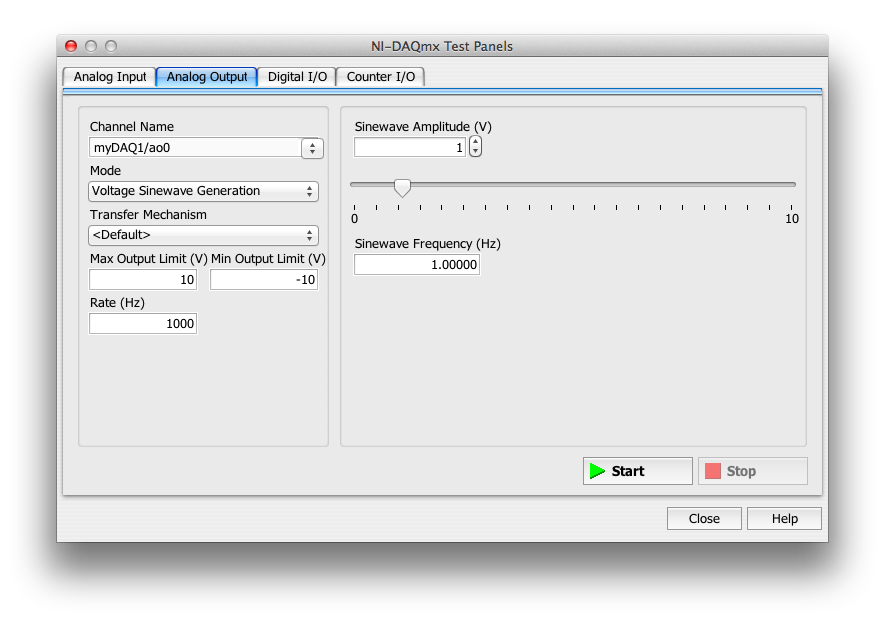885x621 pixels.
Task: Click the Close button
Action: point(704,519)
